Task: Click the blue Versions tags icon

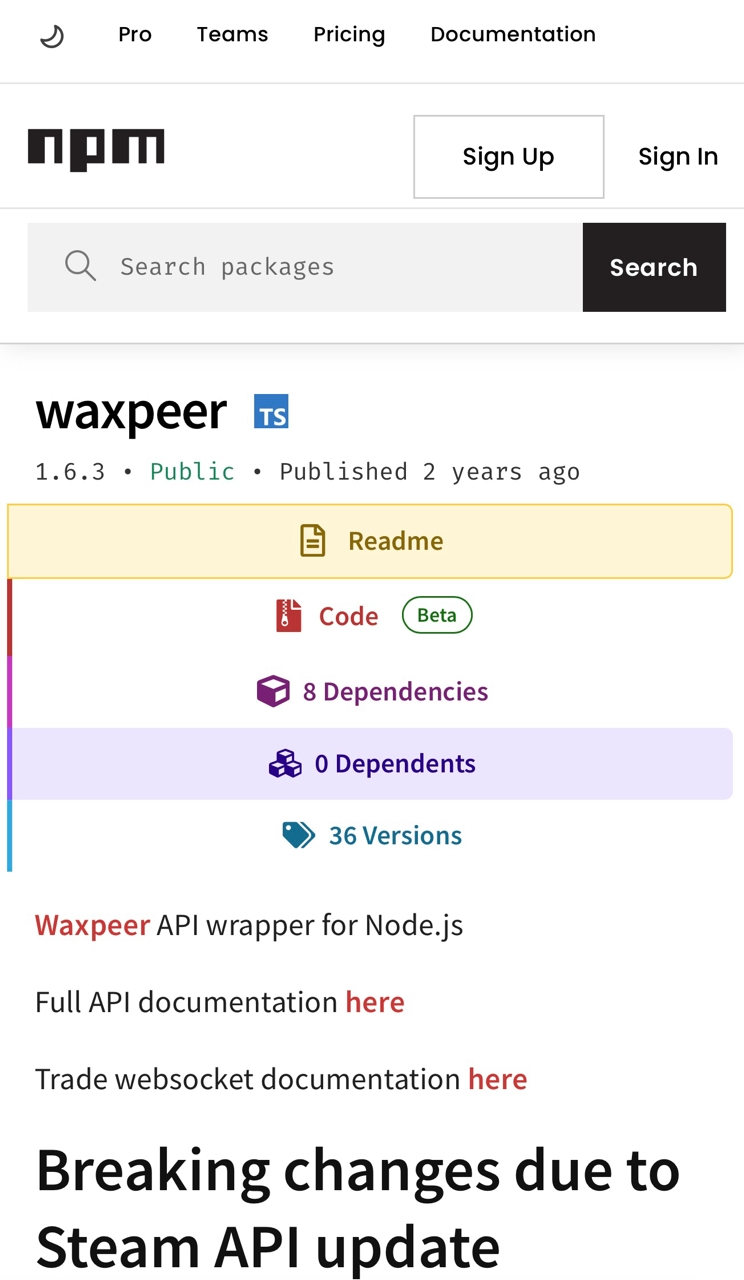Action: coord(299,836)
